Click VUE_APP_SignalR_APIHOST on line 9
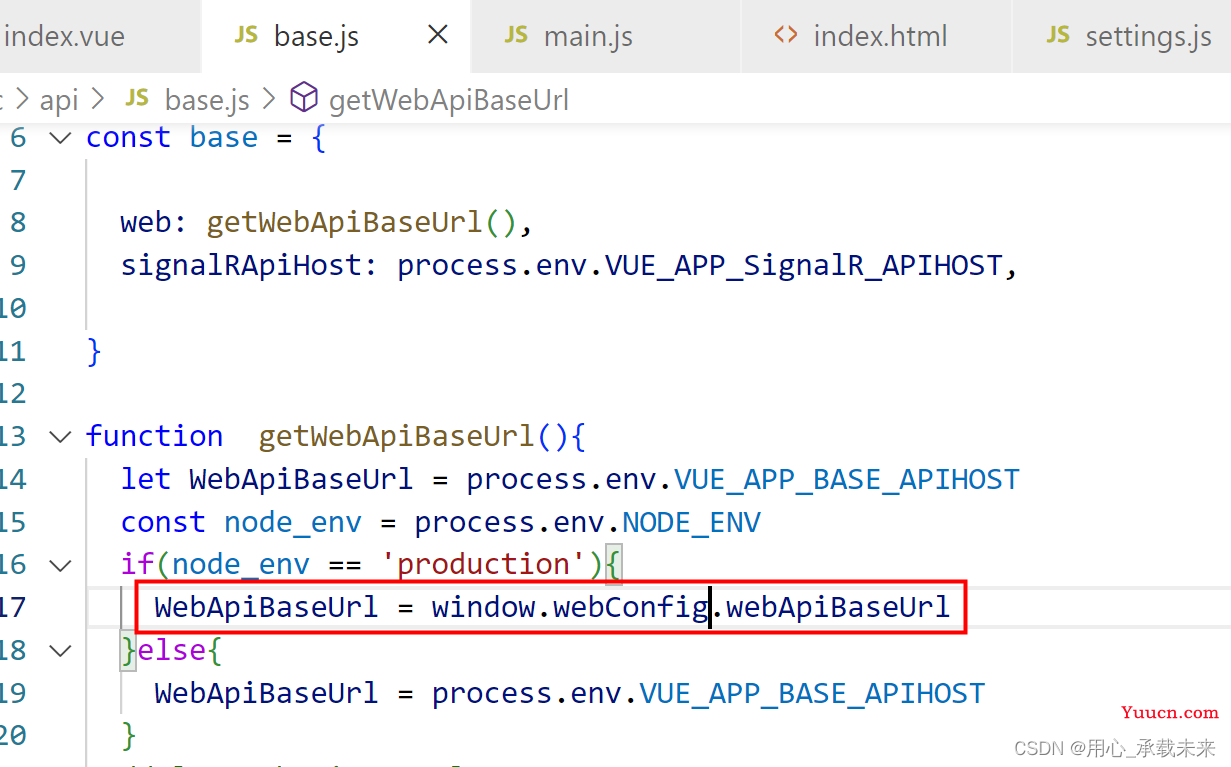The width and height of the screenshot is (1231, 767). (803, 266)
